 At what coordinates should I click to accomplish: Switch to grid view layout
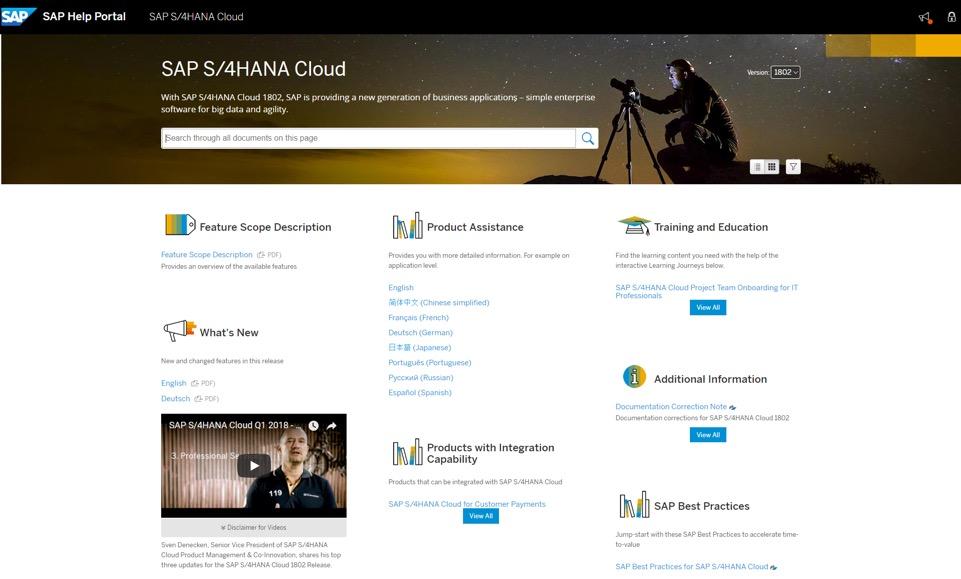[772, 167]
